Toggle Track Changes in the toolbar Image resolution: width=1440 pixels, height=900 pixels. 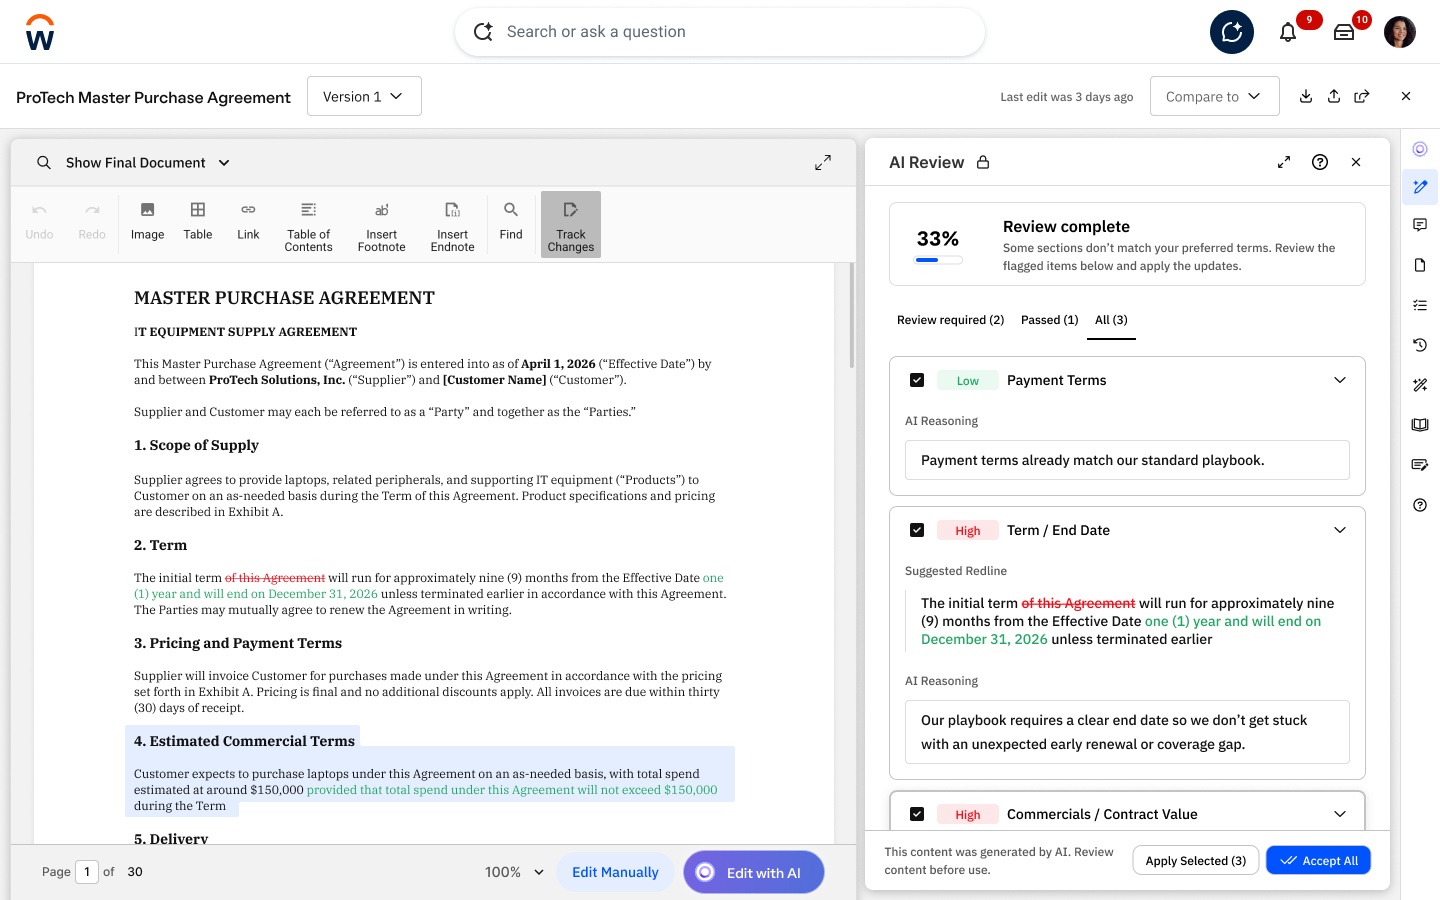pyautogui.click(x=570, y=224)
